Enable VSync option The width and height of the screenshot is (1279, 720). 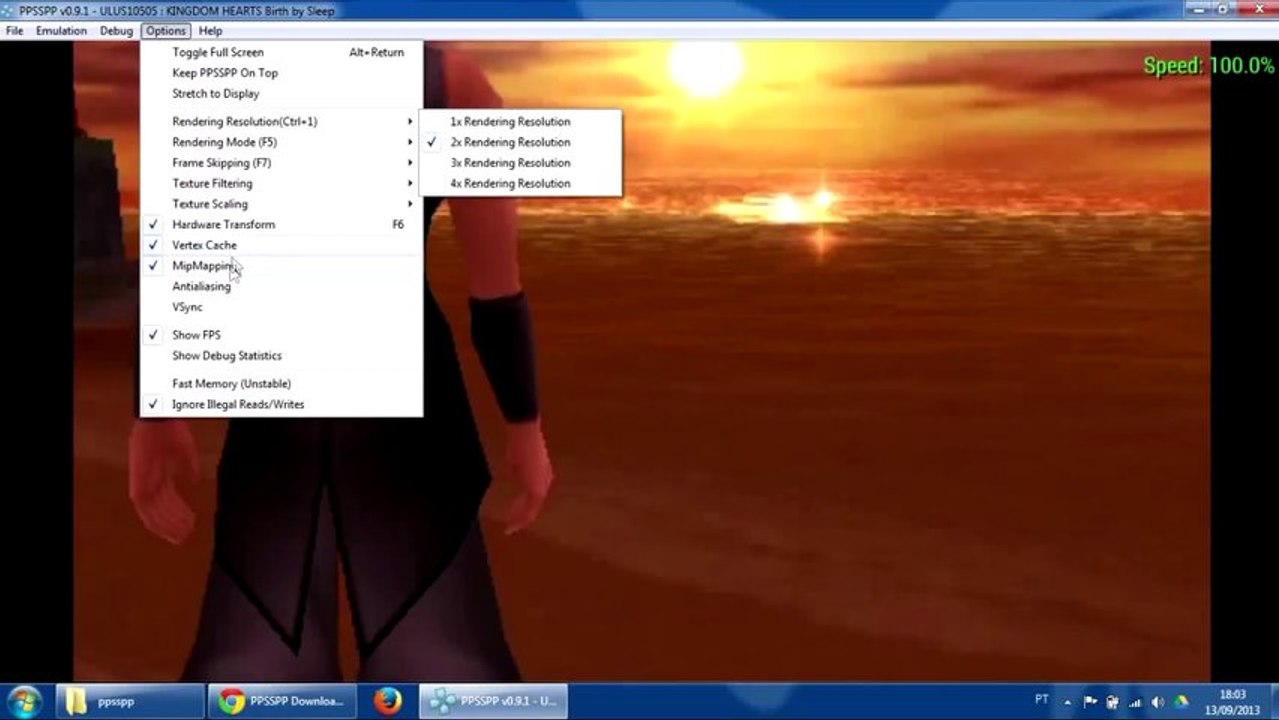[x=281, y=307]
